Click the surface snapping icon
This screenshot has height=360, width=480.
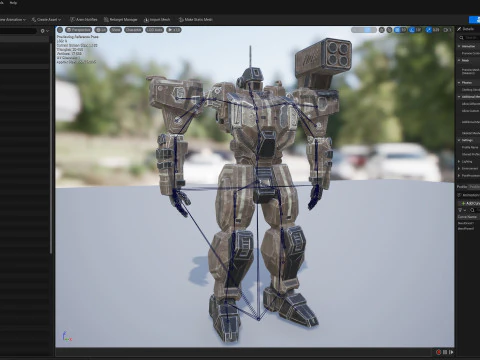click(389, 30)
